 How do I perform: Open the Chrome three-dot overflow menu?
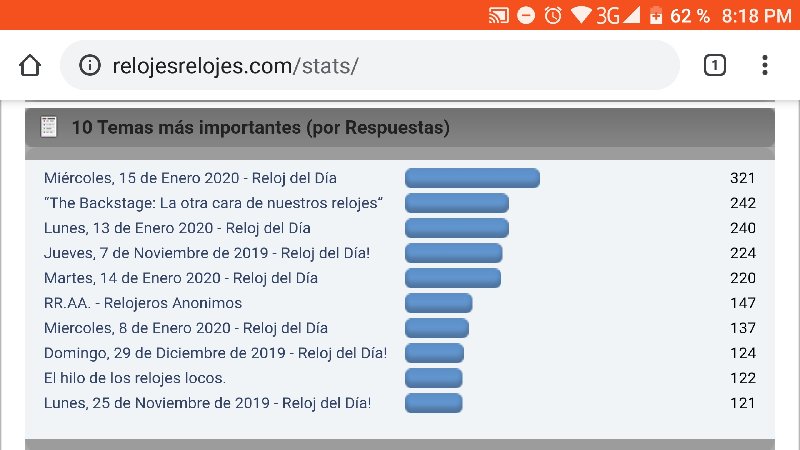[x=764, y=65]
